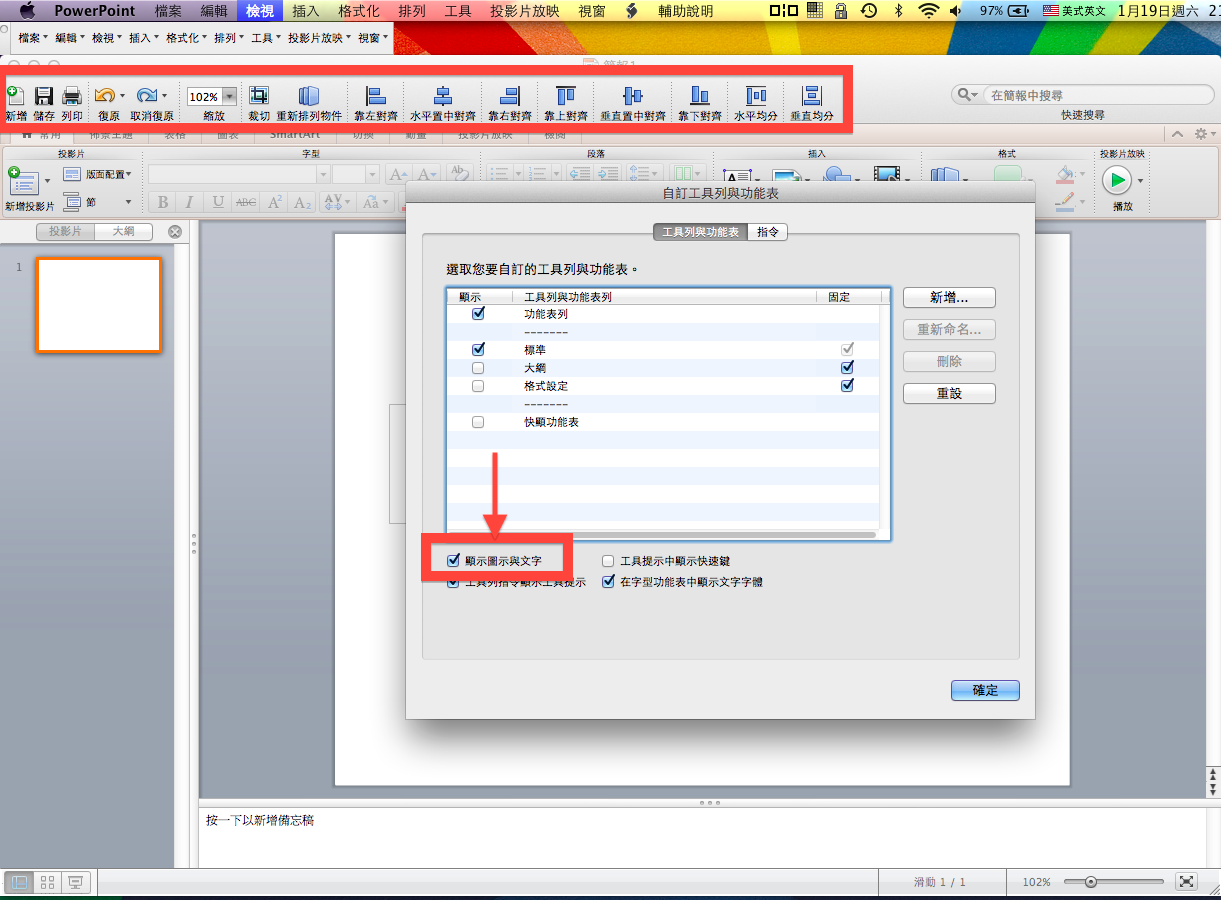Open the 節 section dropdown
Viewport: 1221px width, 900px height.
pos(97,201)
